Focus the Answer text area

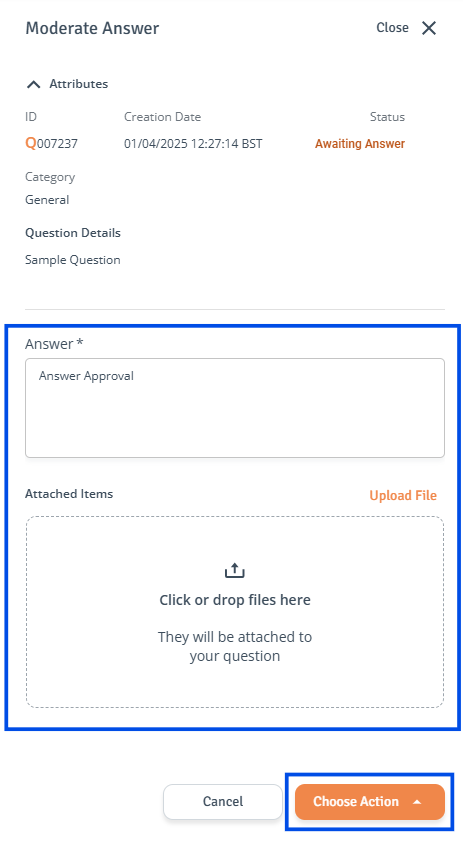[x=234, y=408]
